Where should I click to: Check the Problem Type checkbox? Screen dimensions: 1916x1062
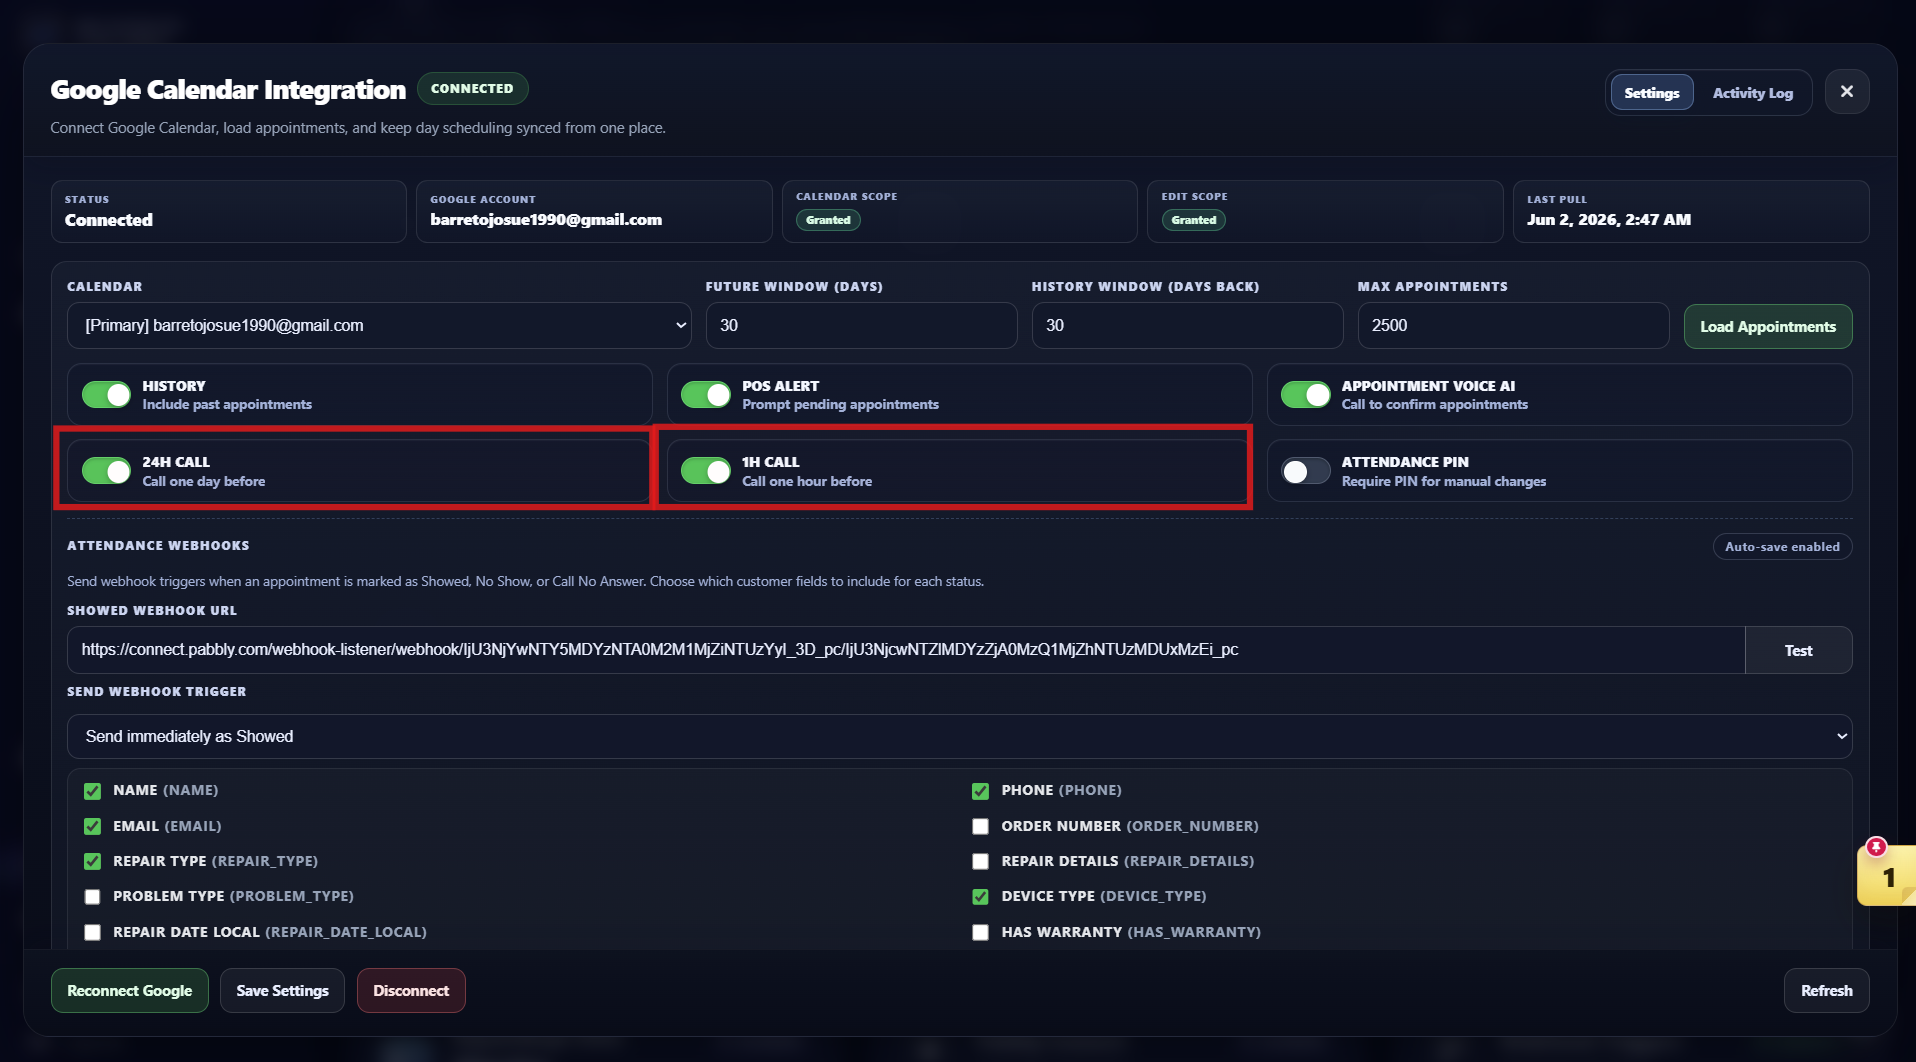[92, 897]
